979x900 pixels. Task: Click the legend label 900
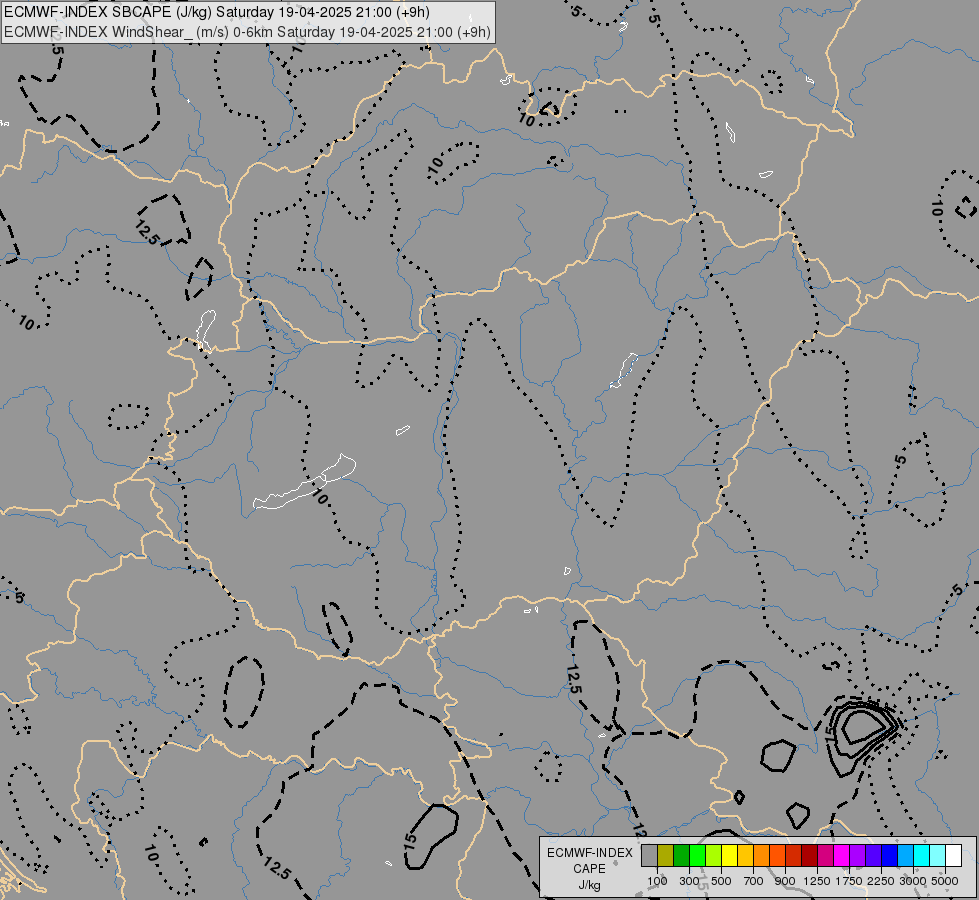coord(785,881)
